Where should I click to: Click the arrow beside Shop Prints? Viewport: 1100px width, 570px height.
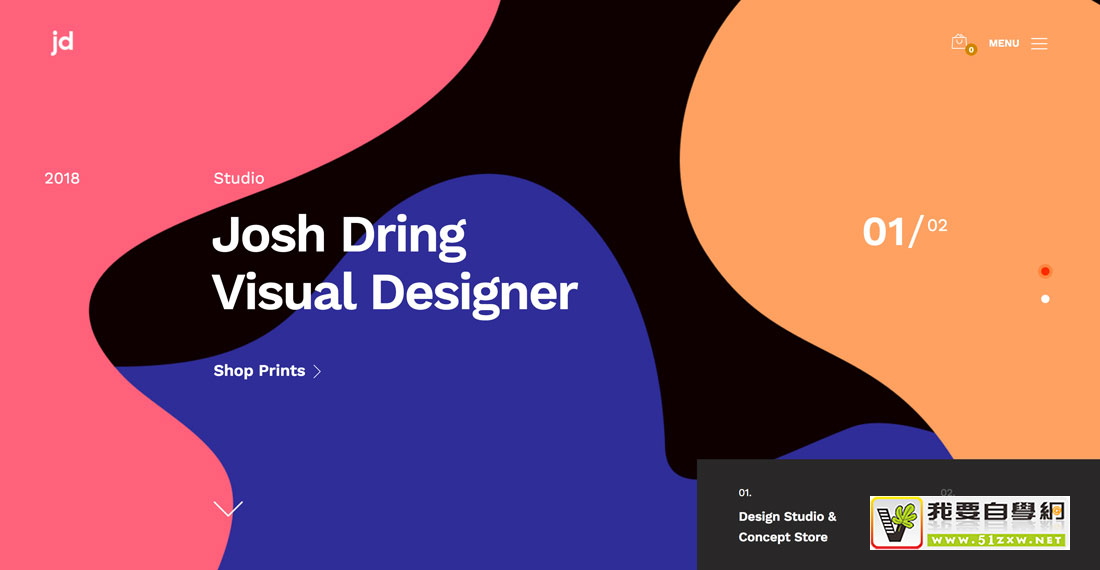(x=317, y=371)
